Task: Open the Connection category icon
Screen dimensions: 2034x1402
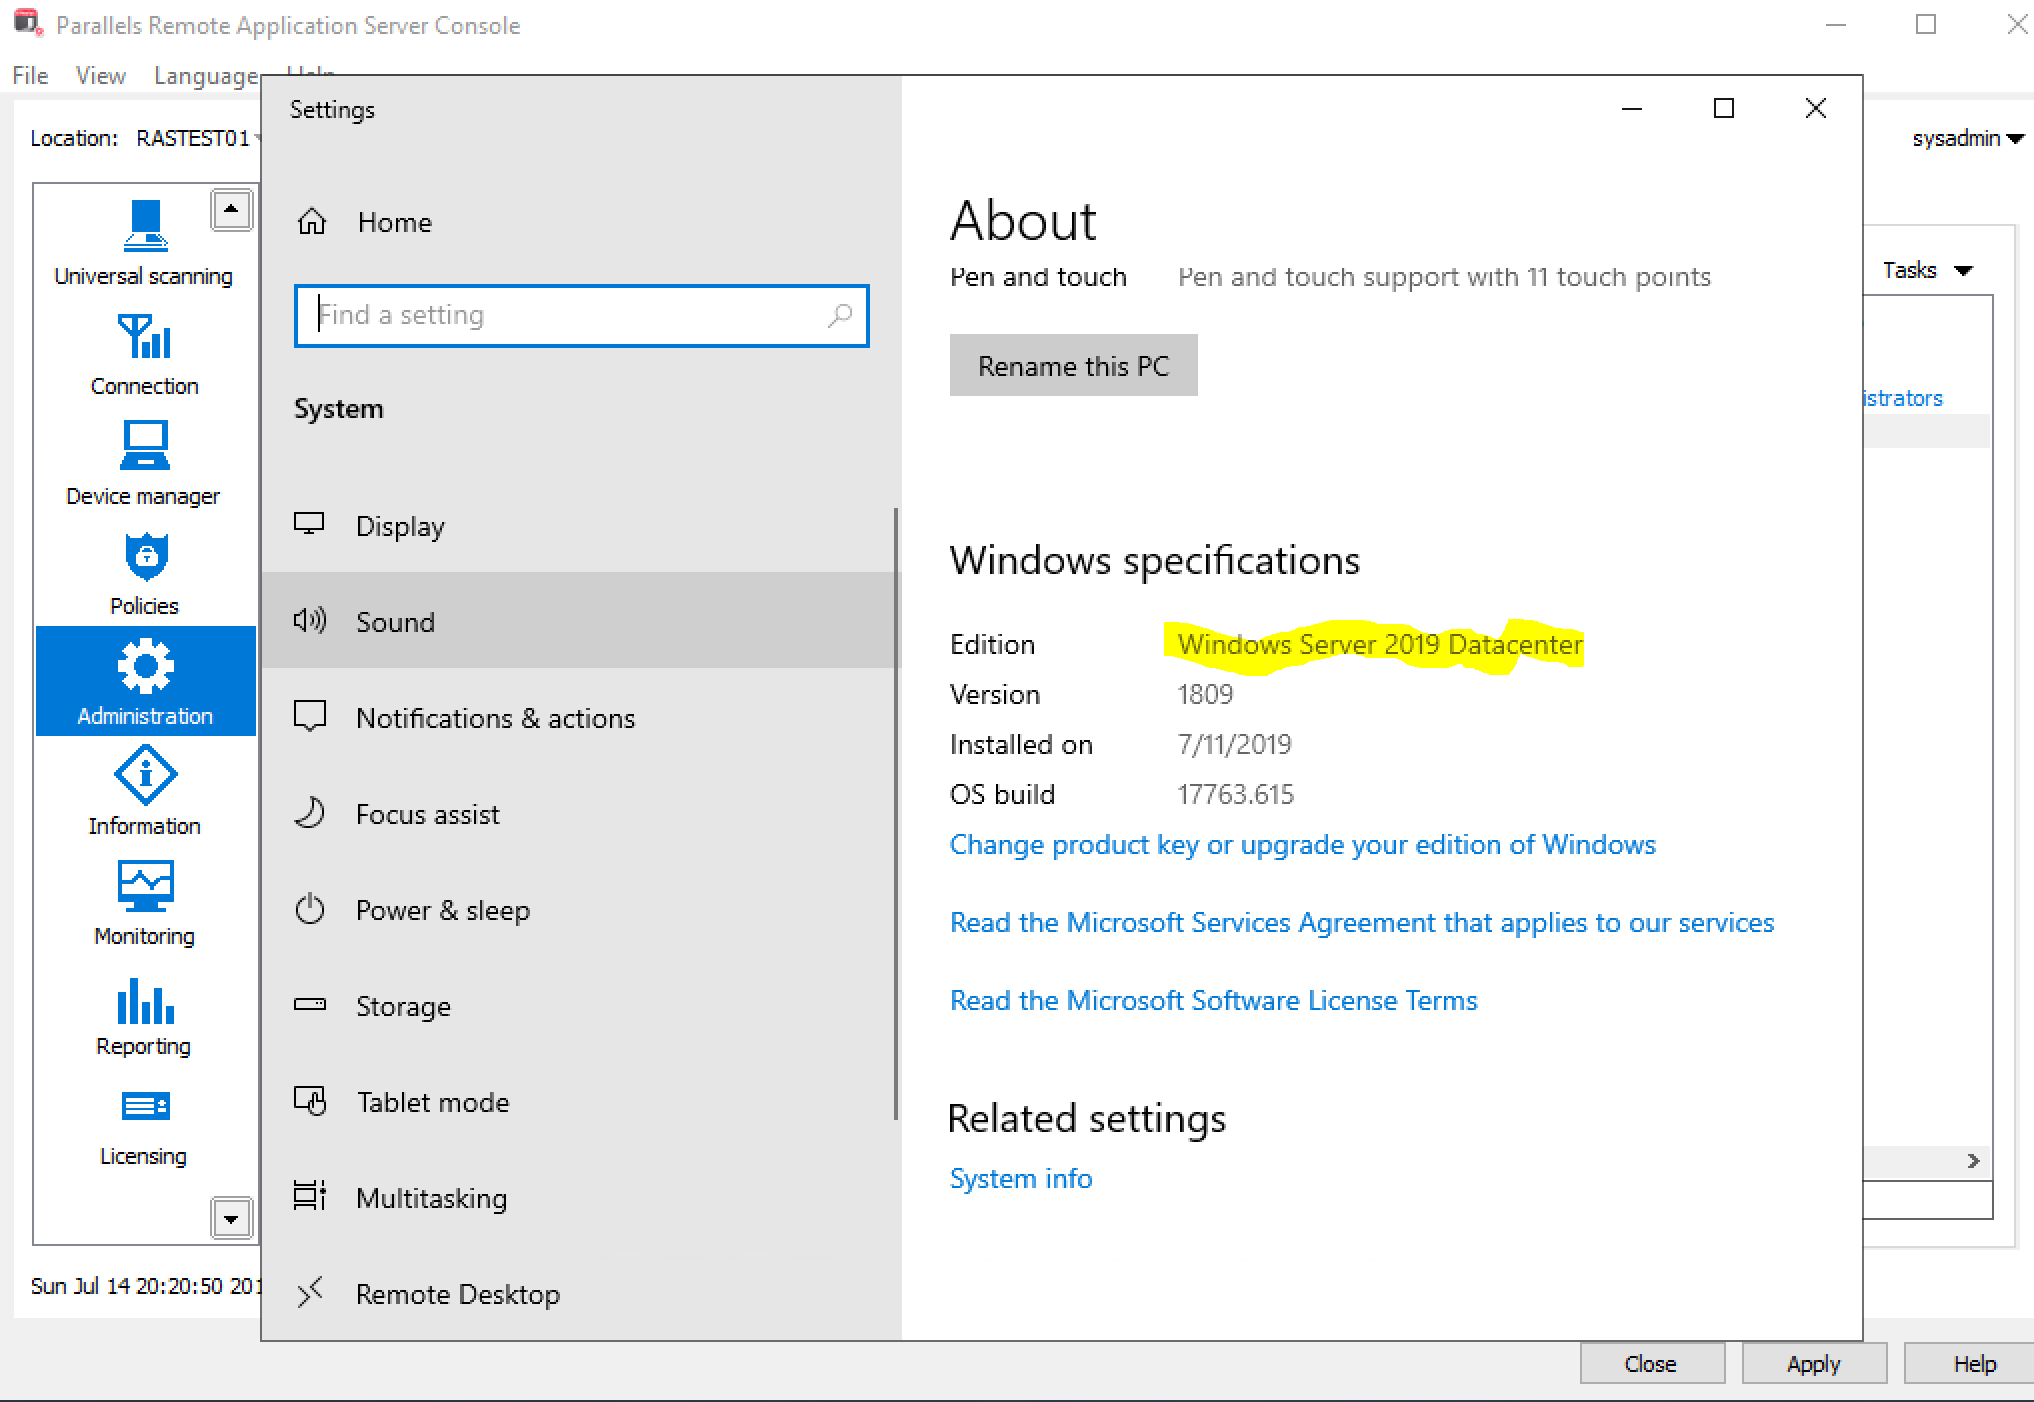Action: pos(145,336)
